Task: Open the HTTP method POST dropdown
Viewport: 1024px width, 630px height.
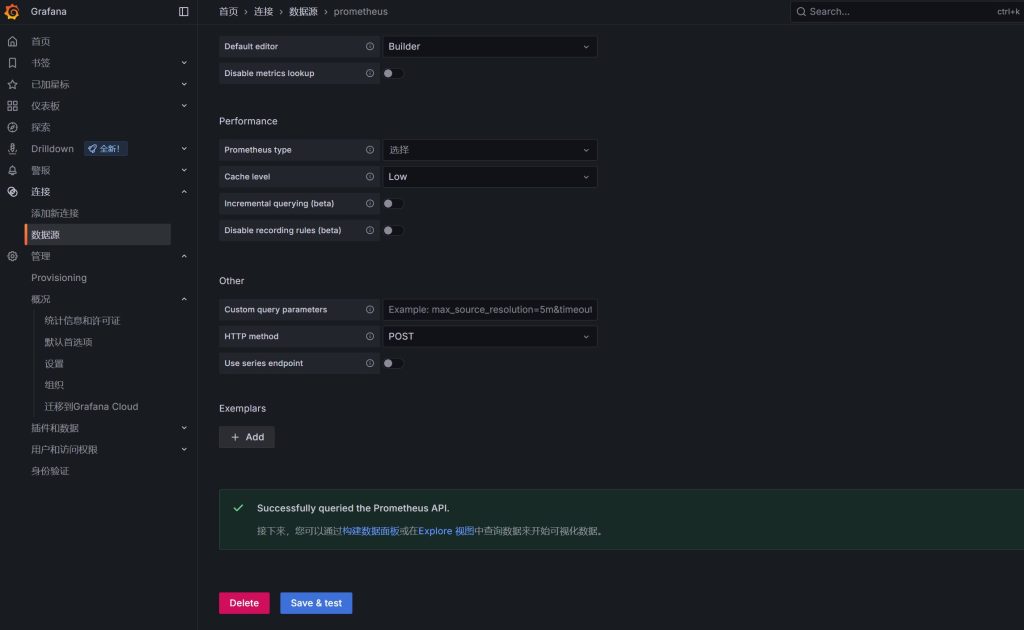Action: [489, 337]
